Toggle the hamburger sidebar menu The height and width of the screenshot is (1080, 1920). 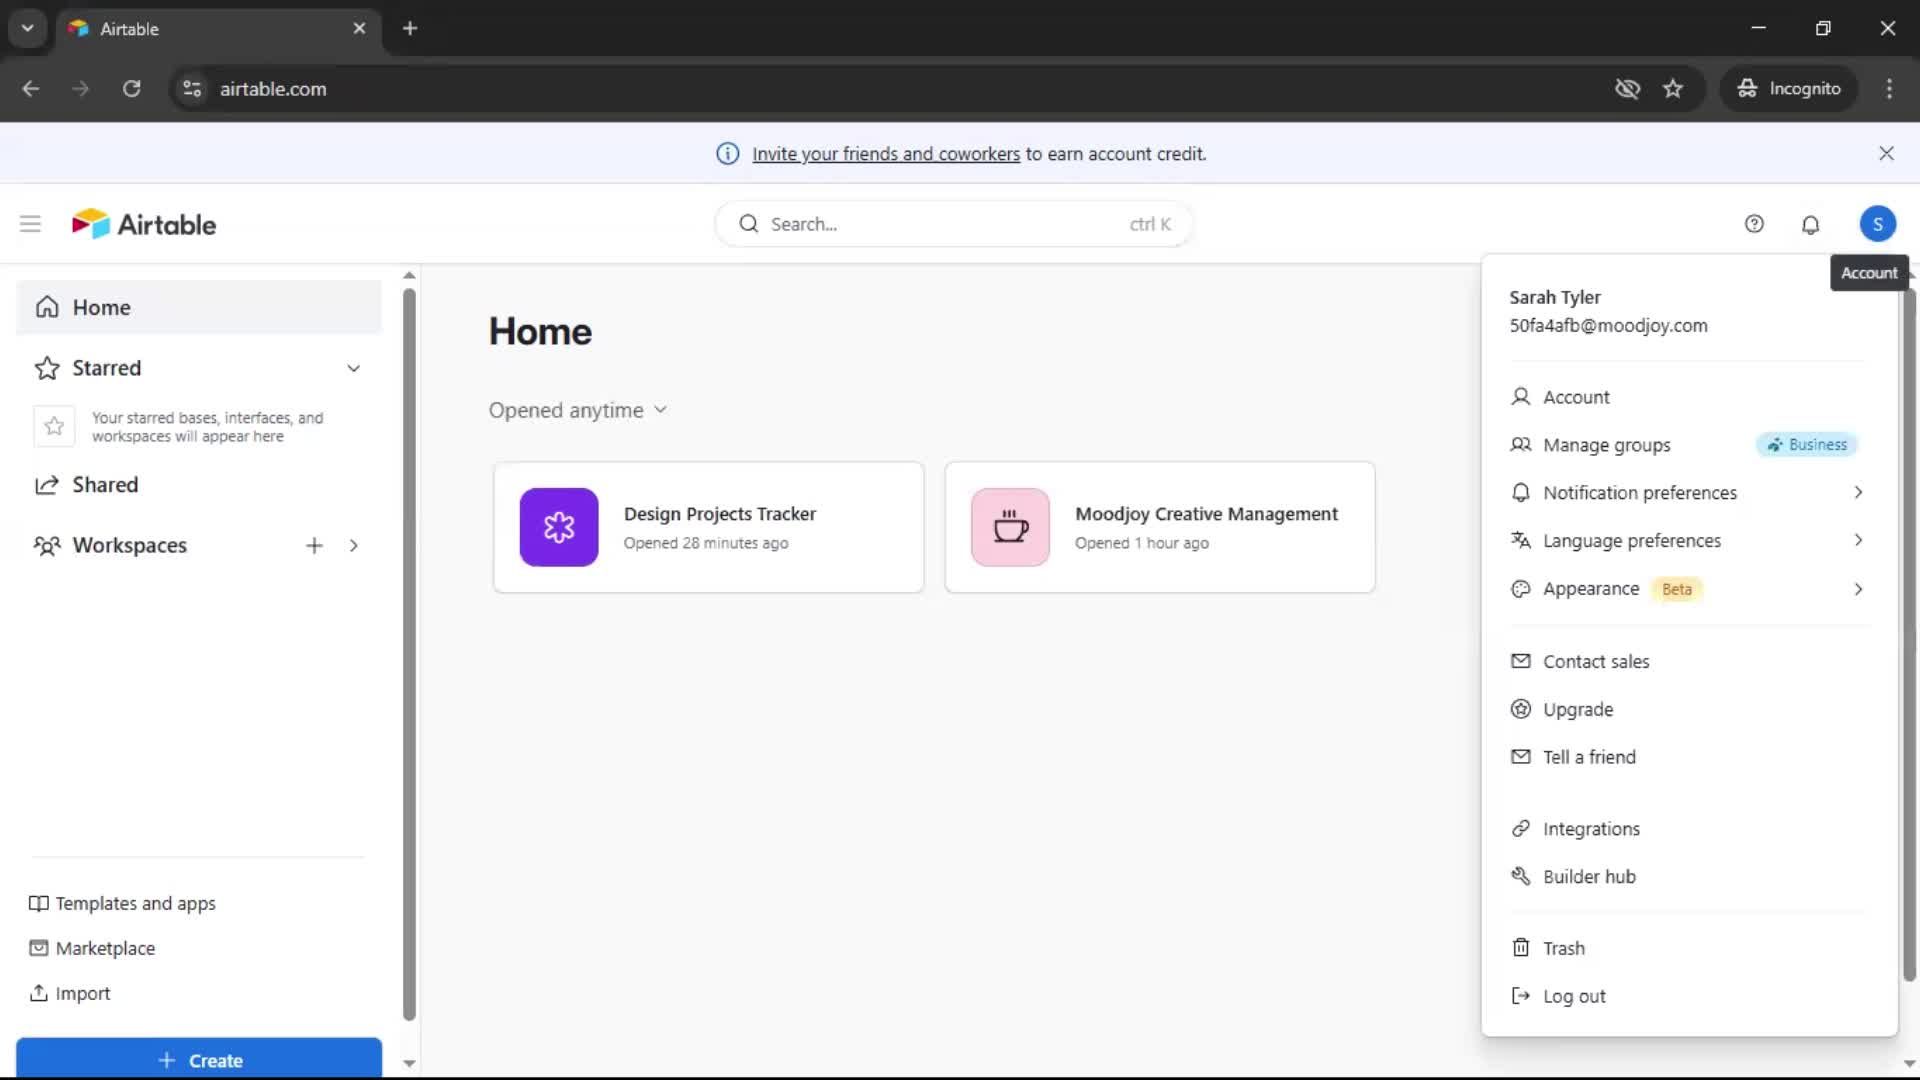(30, 224)
